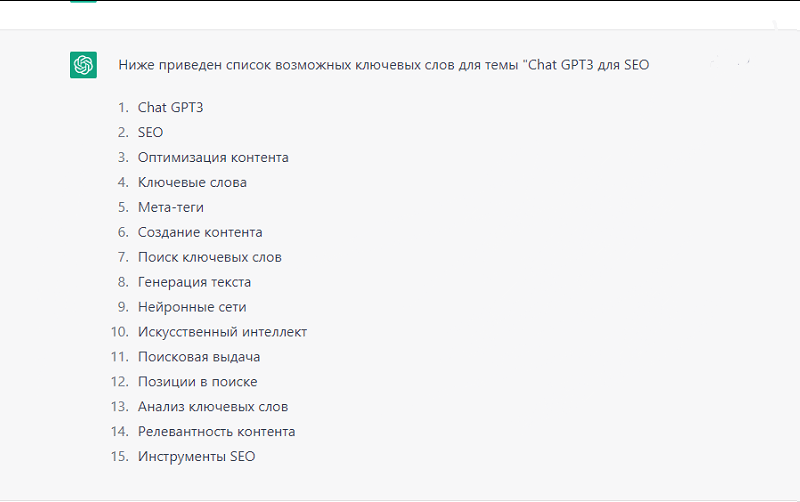
Task: Pick the "Мета-теги" list entry
Action: point(171,207)
